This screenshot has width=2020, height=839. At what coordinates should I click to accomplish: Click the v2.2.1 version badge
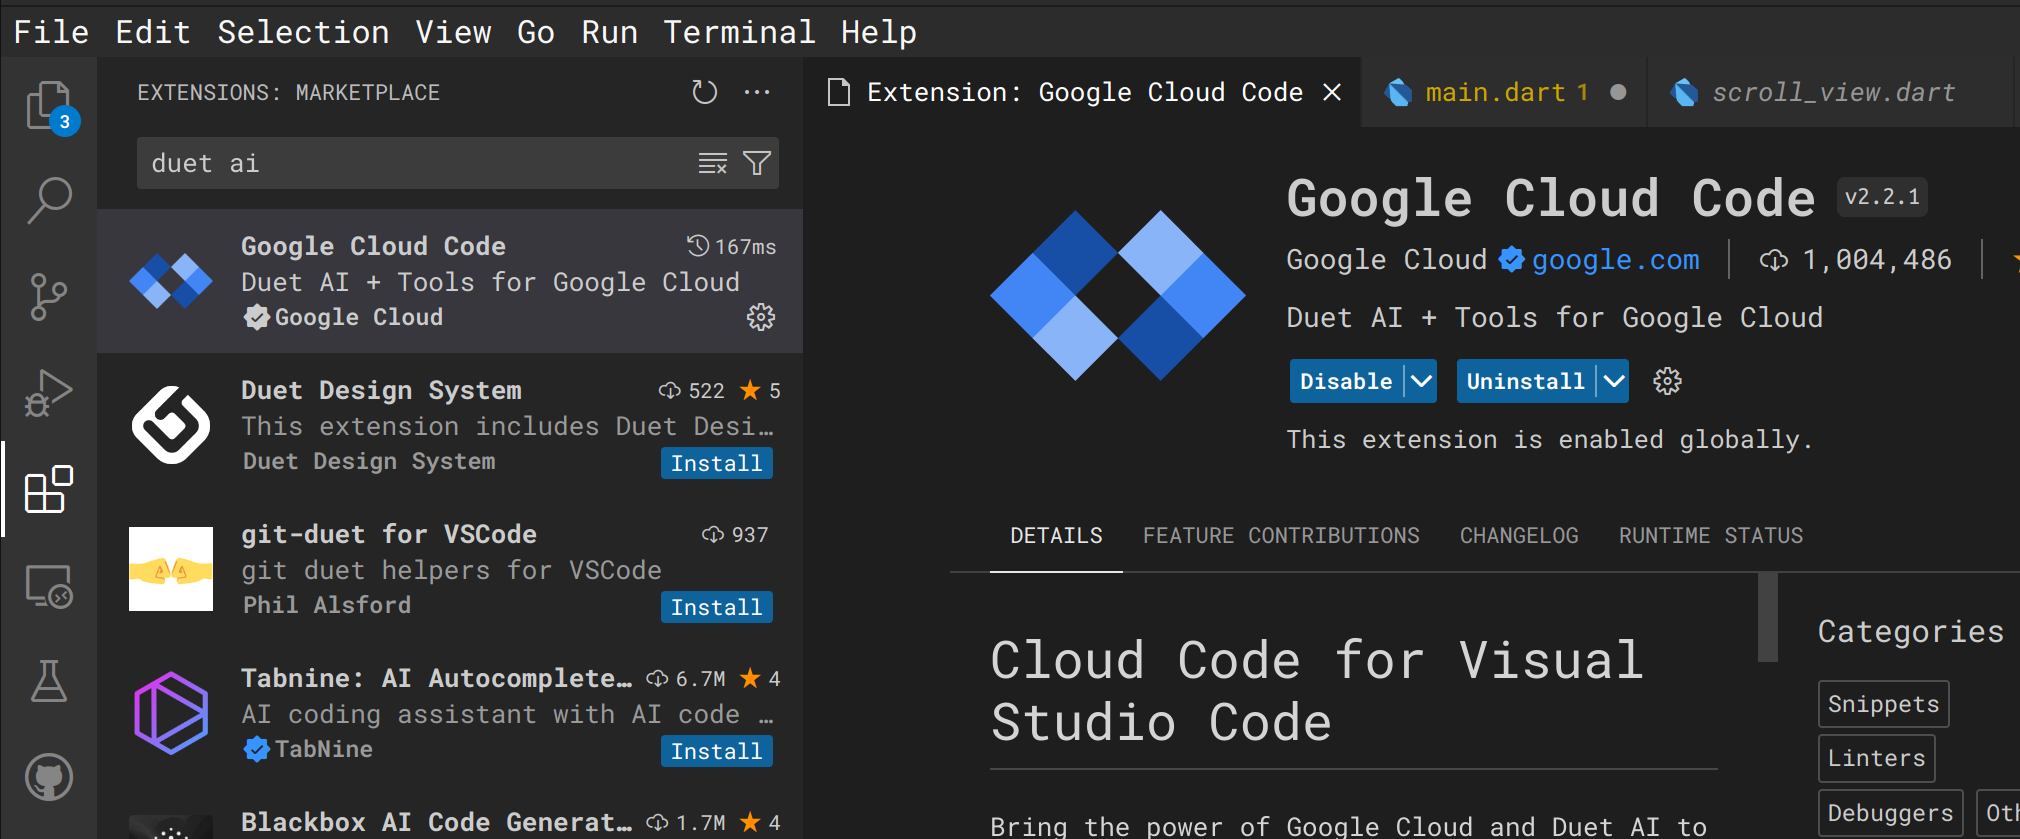tap(1882, 196)
